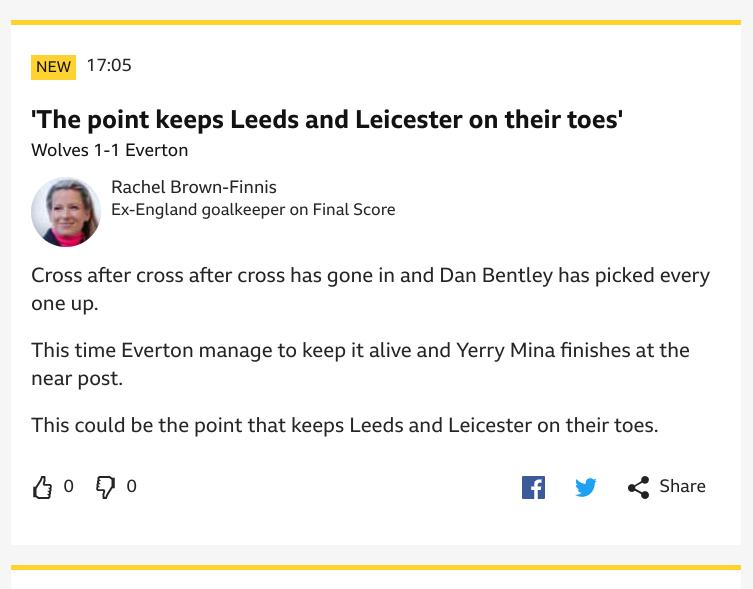Like the post with thumbs-up icon
The image size is (753, 589).
click(42, 487)
